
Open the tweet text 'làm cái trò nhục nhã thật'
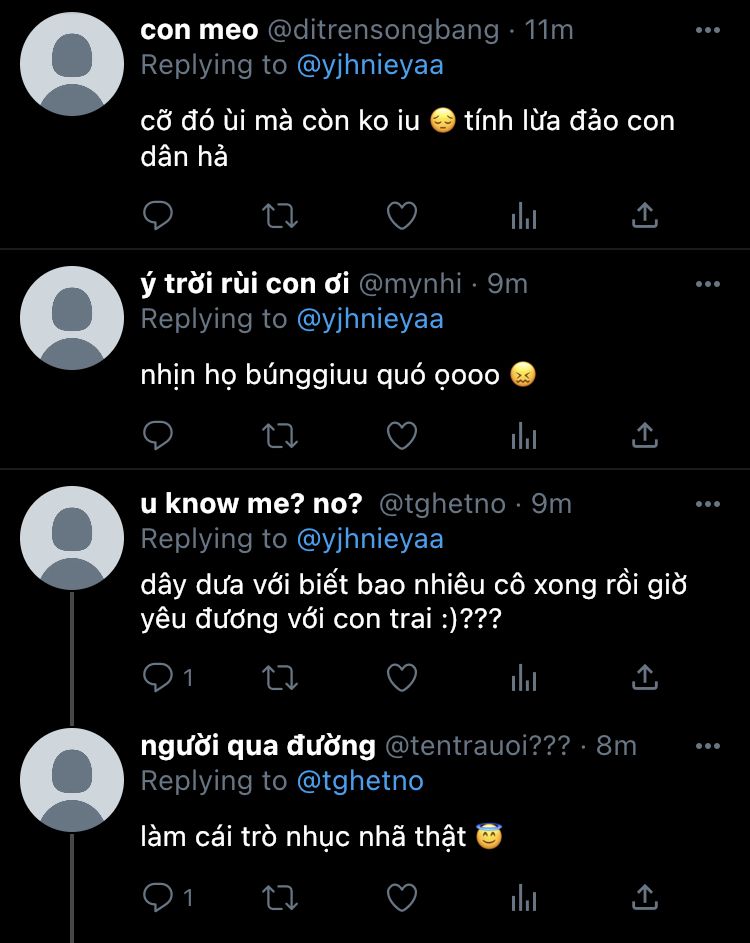pyautogui.click(x=303, y=837)
